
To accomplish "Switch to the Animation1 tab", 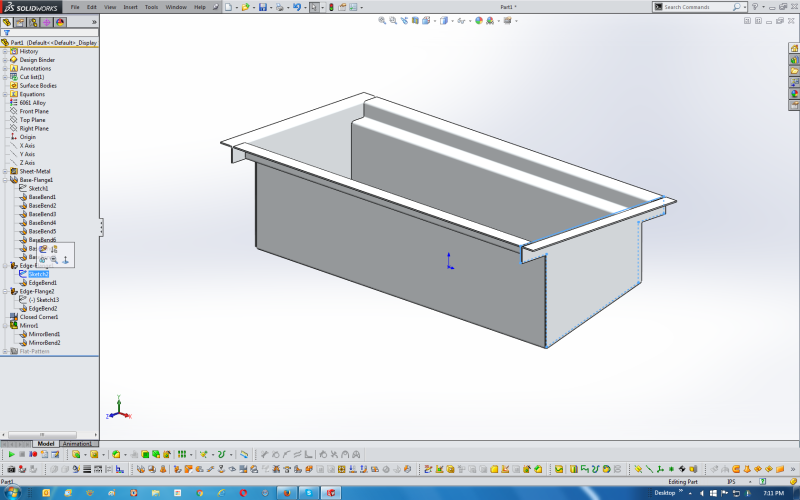I will (77, 444).
